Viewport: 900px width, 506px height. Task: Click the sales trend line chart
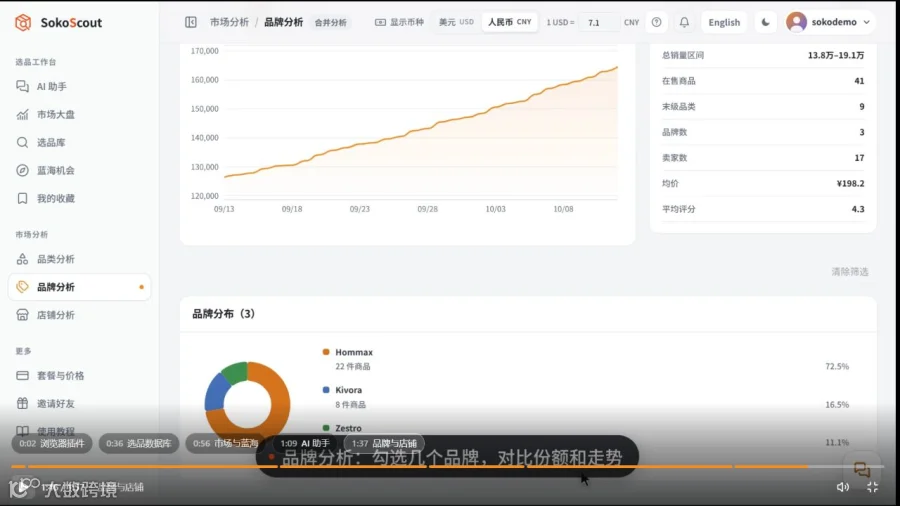(x=420, y=131)
